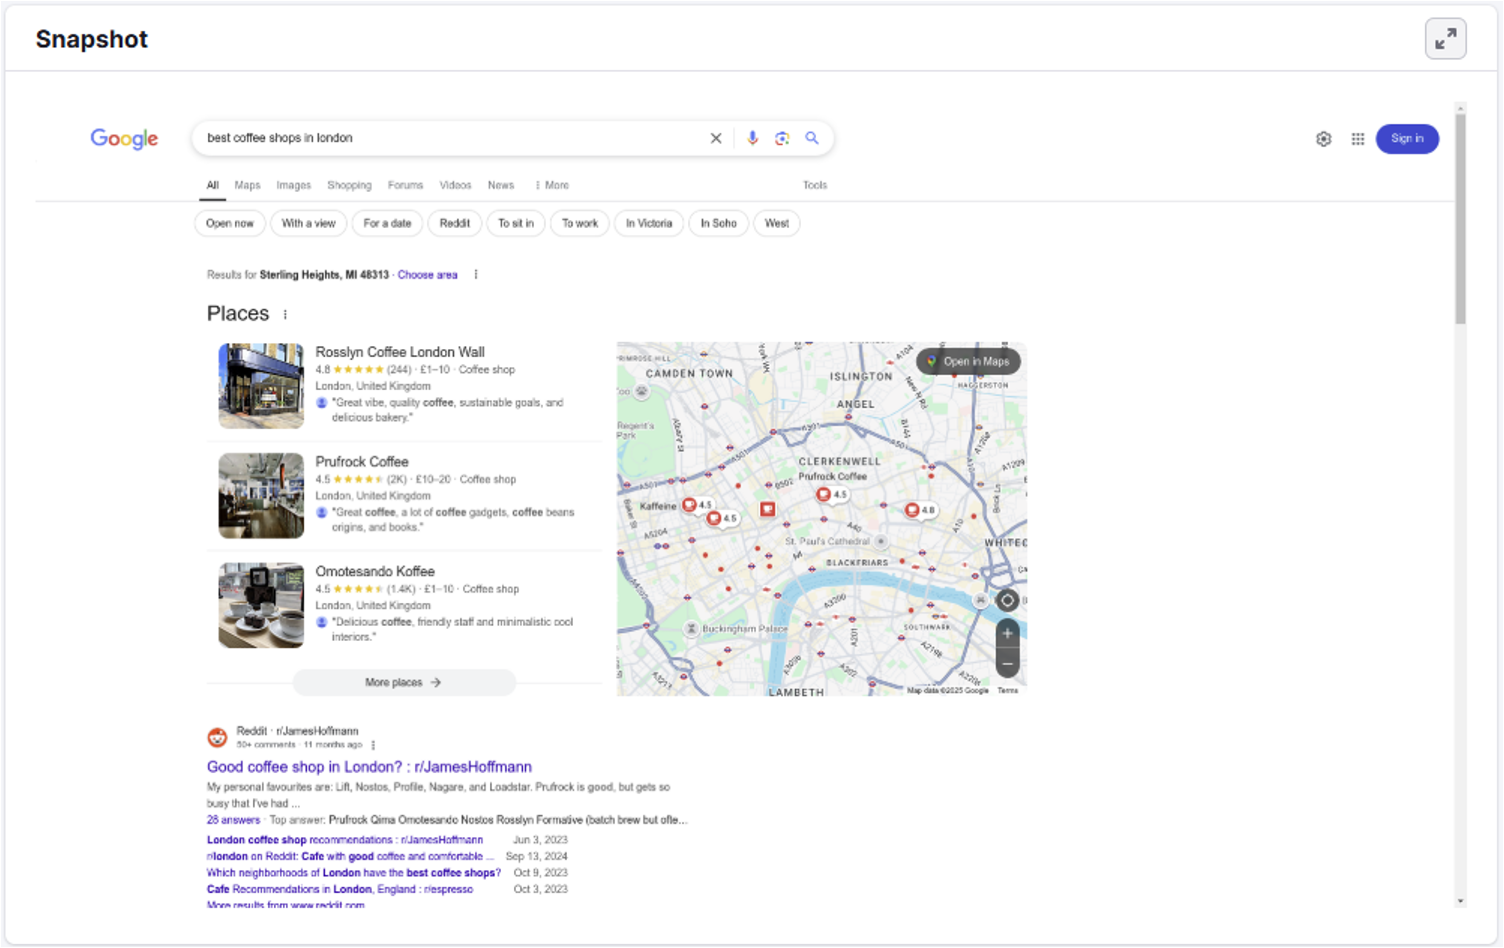
Task: Switch to the Images tab
Action: (x=293, y=185)
